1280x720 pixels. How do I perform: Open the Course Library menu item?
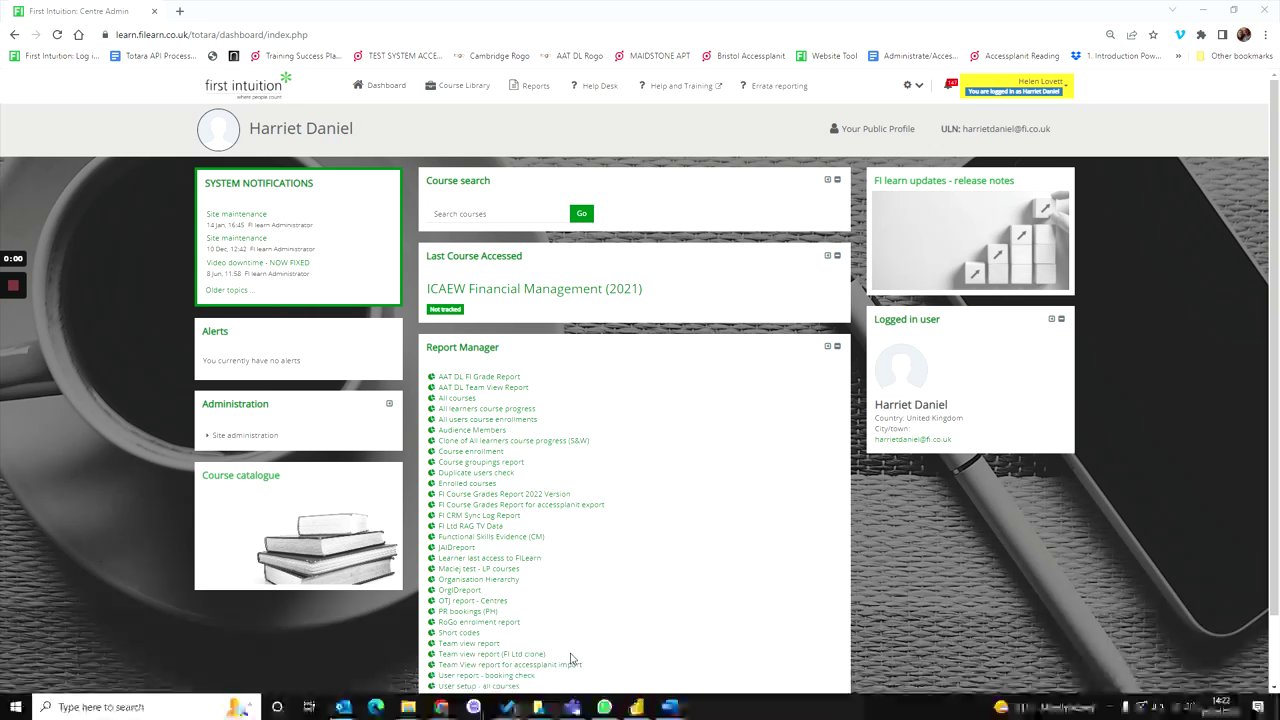pyautogui.click(x=457, y=85)
